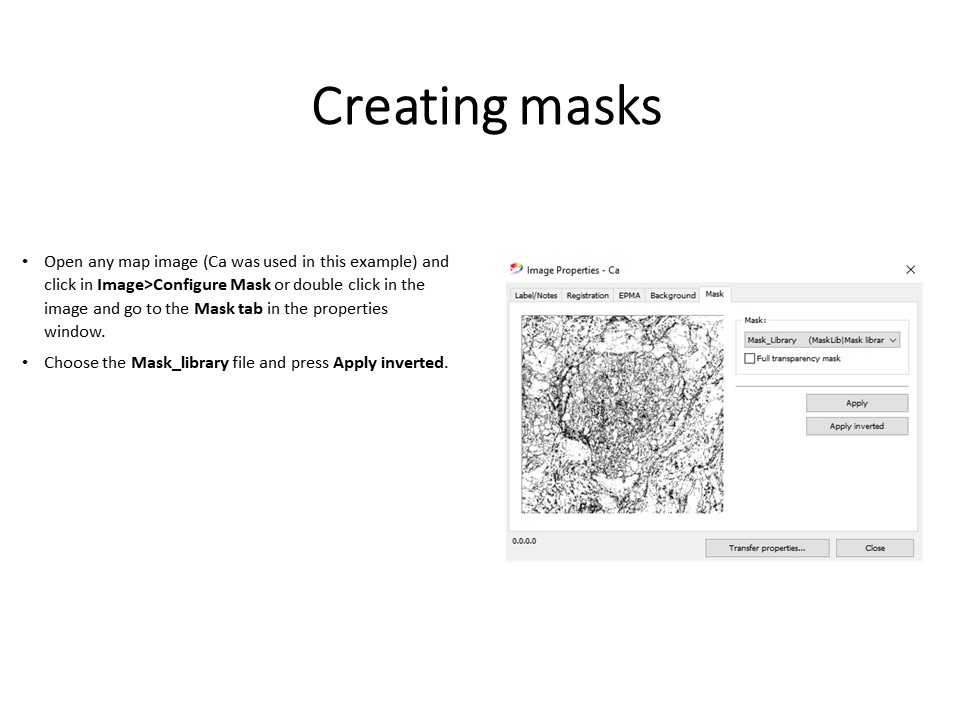Open the Registration tab
The width and height of the screenshot is (960, 720).
pos(587,296)
